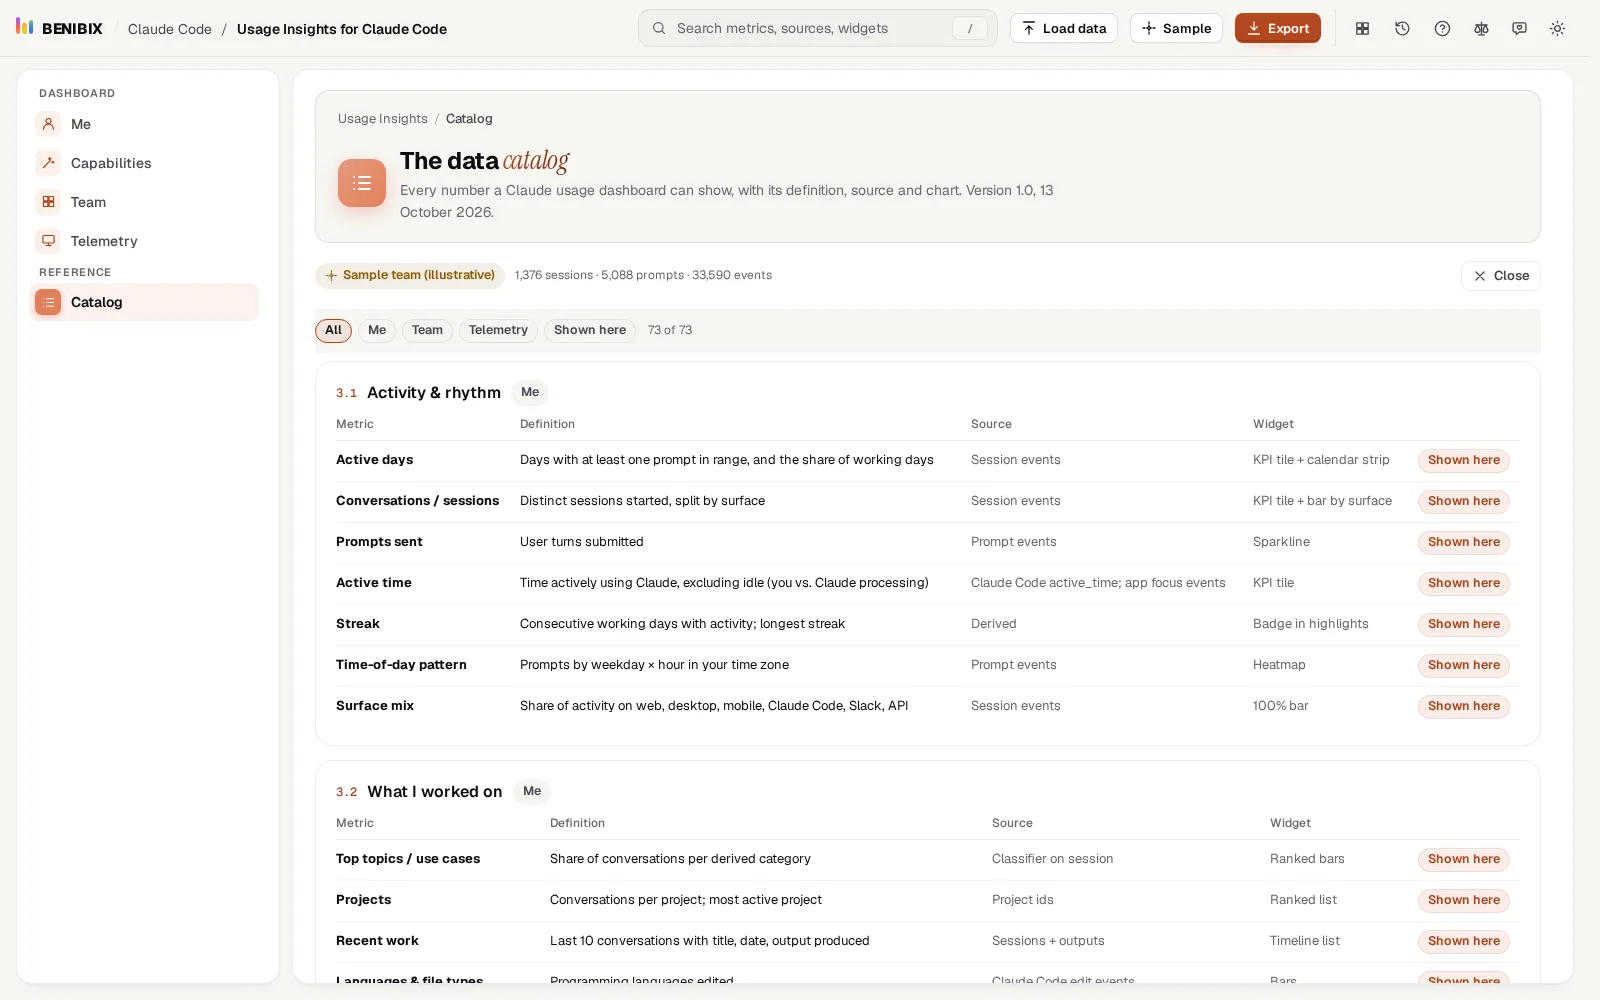Viewport: 1600px width, 1000px height.
Task: Click the Sample button in the toolbar
Action: click(1176, 28)
